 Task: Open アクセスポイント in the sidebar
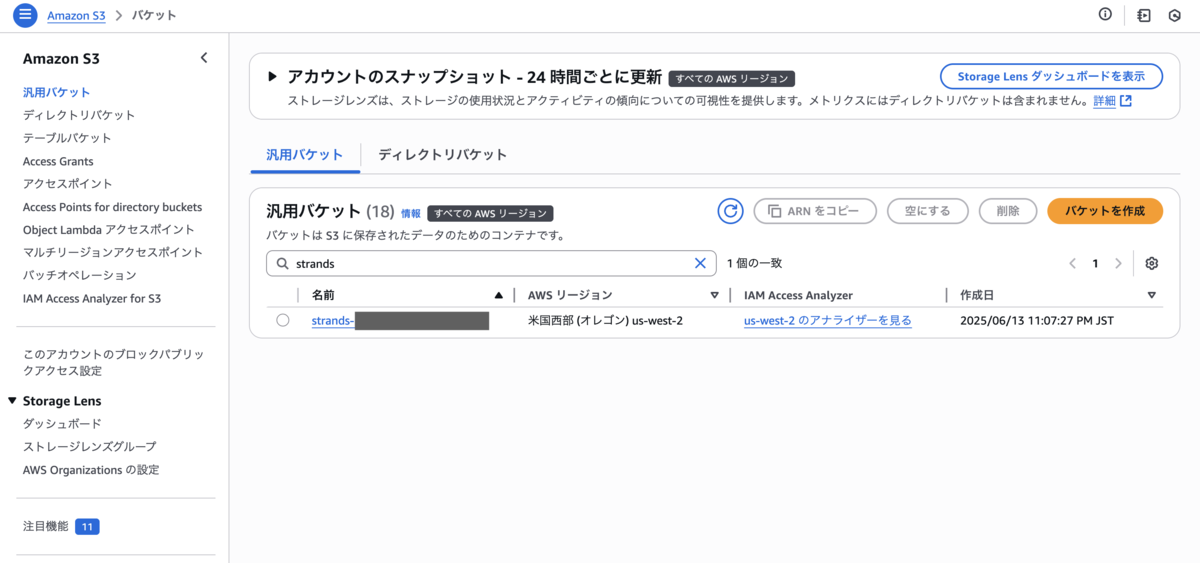click(68, 184)
